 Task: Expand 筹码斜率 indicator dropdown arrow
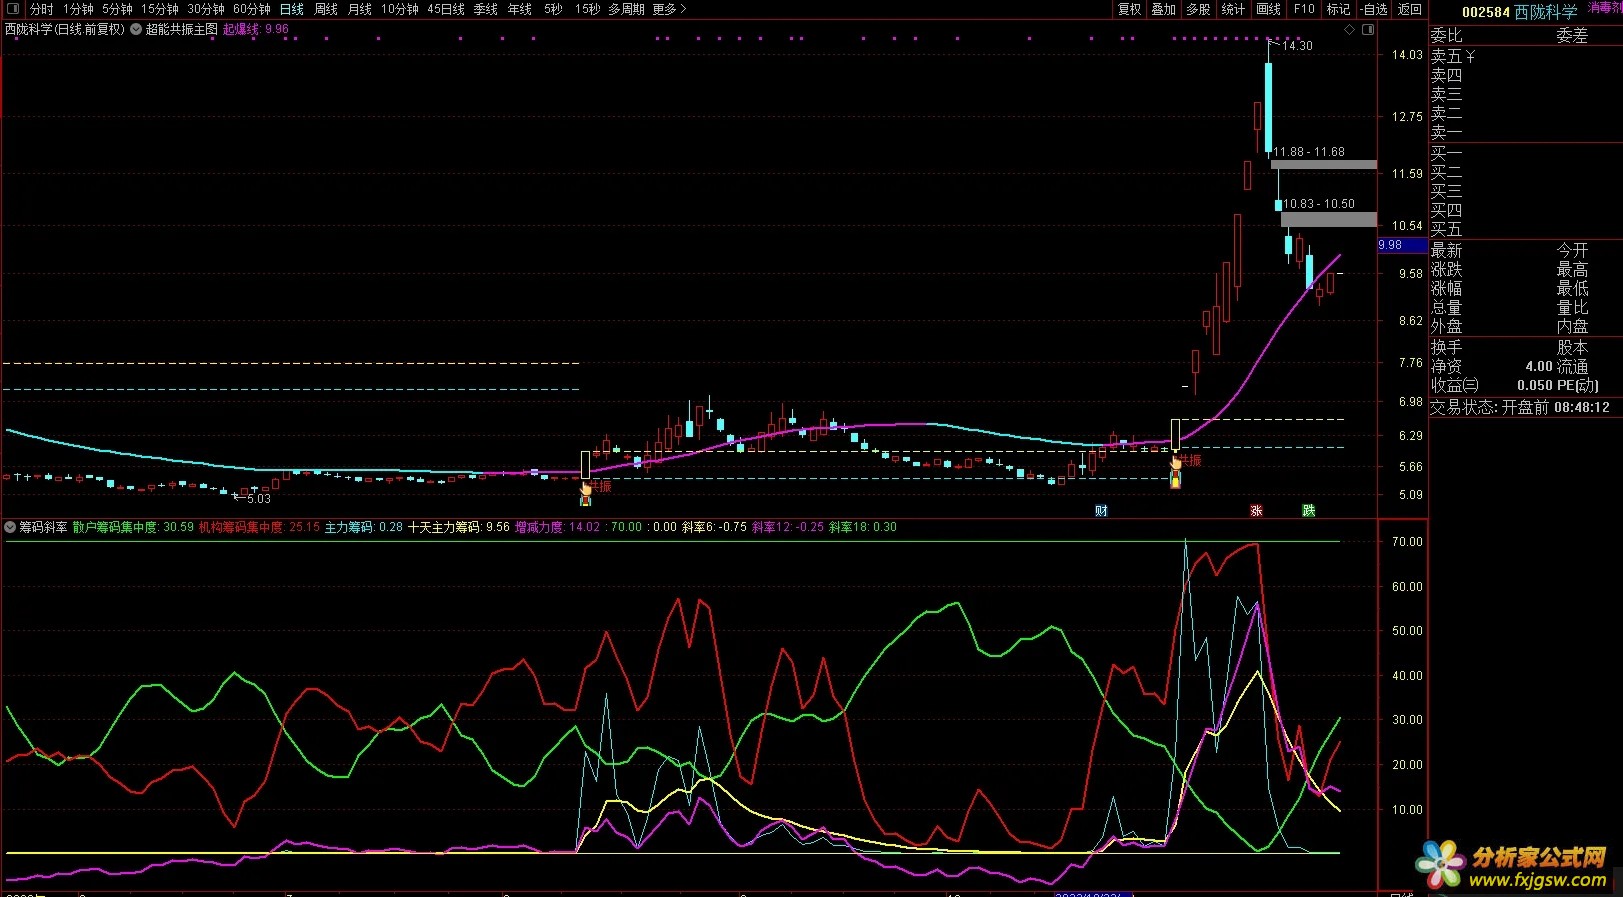coord(10,527)
